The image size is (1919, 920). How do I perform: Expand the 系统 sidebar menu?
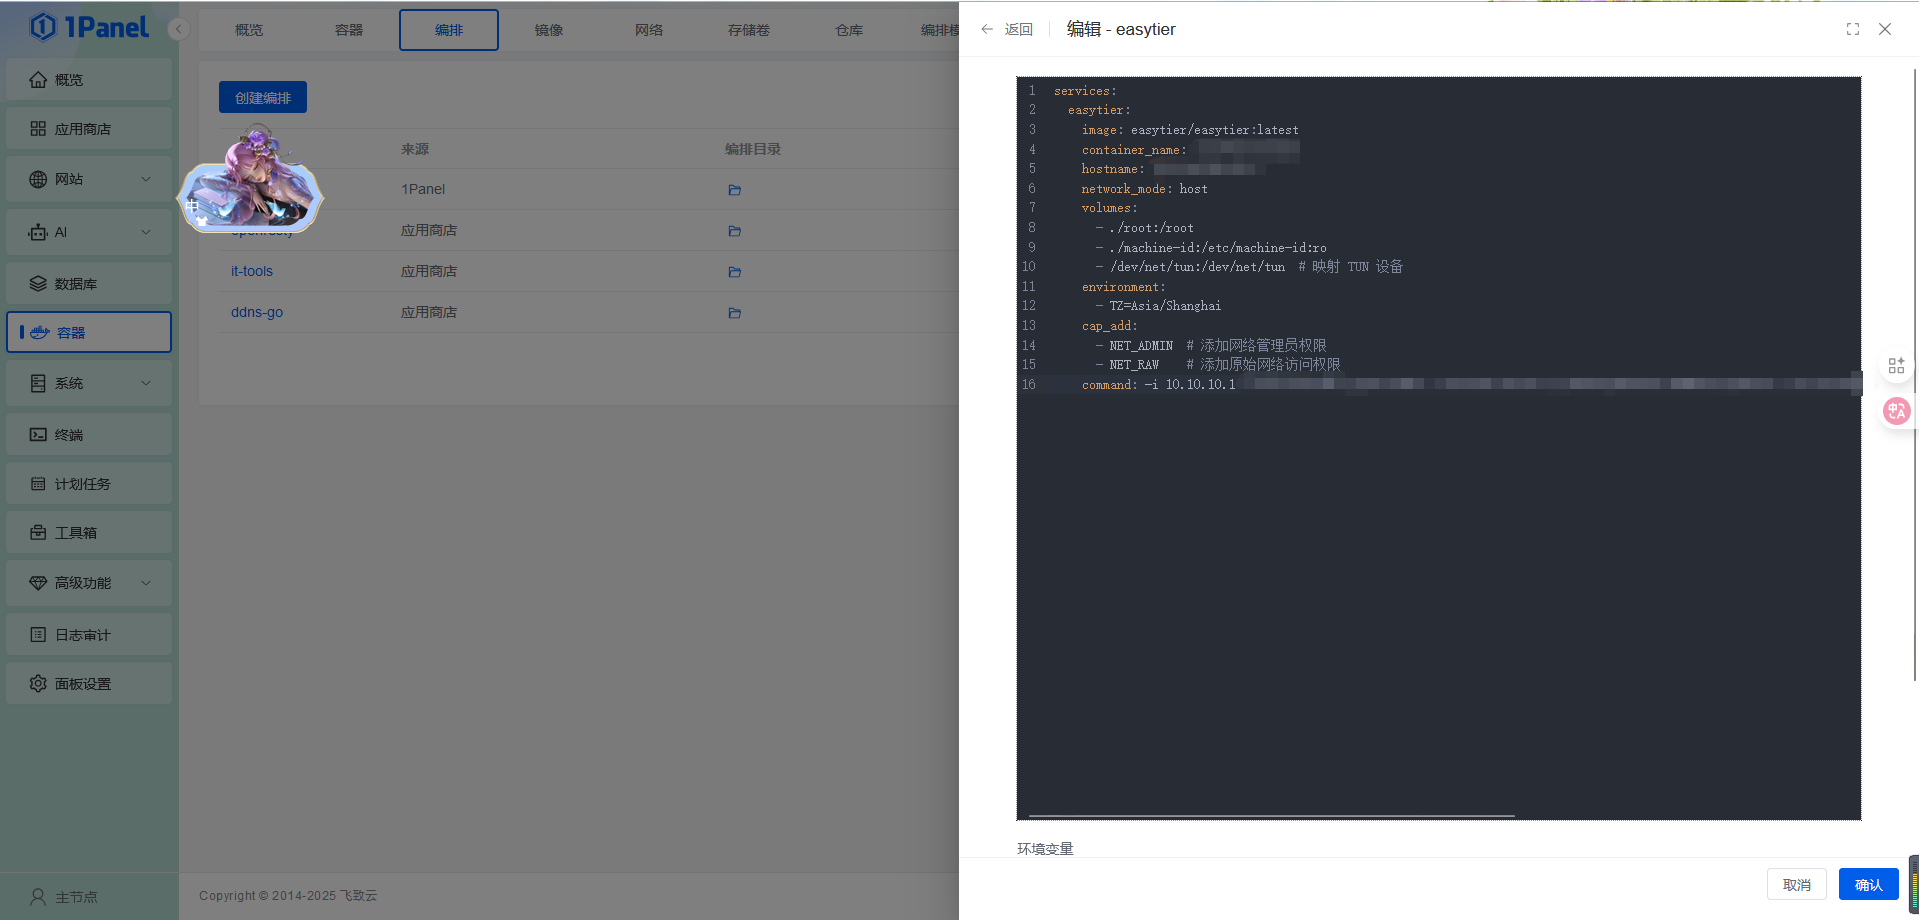point(89,383)
